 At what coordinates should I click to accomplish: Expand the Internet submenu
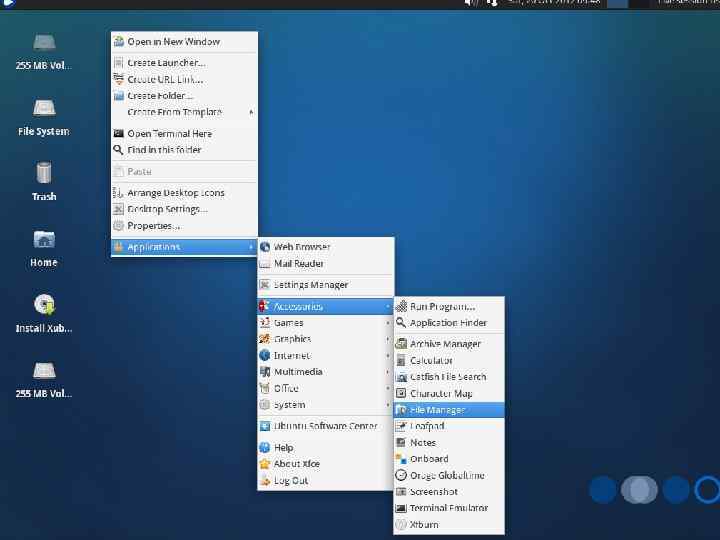coord(326,355)
